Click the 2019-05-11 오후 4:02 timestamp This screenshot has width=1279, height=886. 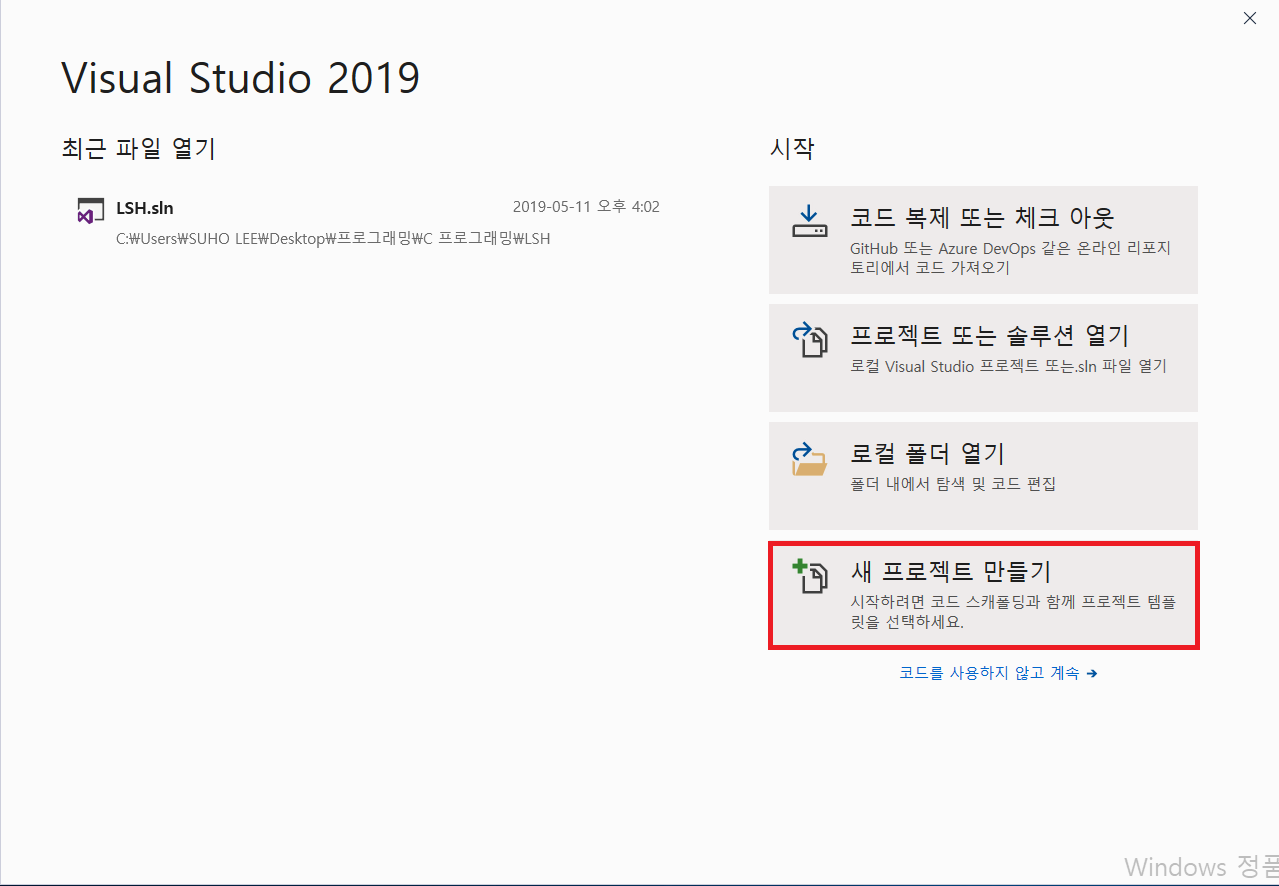[x=586, y=207]
